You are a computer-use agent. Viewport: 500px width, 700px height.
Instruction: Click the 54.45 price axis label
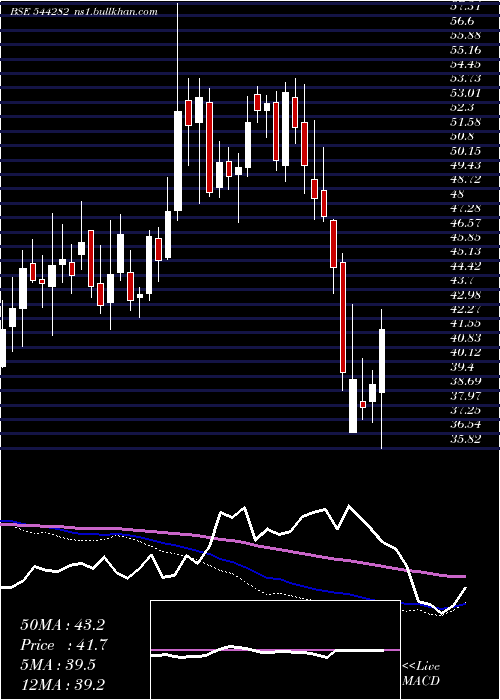(465, 64)
